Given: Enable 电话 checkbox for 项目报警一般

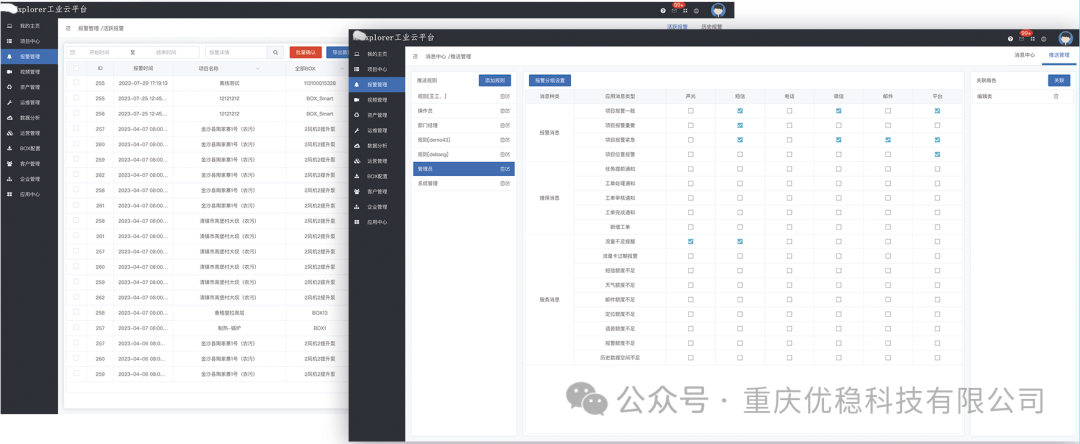Looking at the screenshot, I should [x=789, y=111].
